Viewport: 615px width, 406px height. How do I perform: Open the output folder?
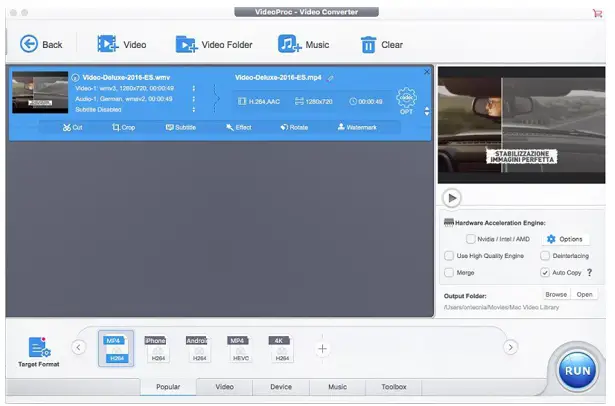click(584, 294)
